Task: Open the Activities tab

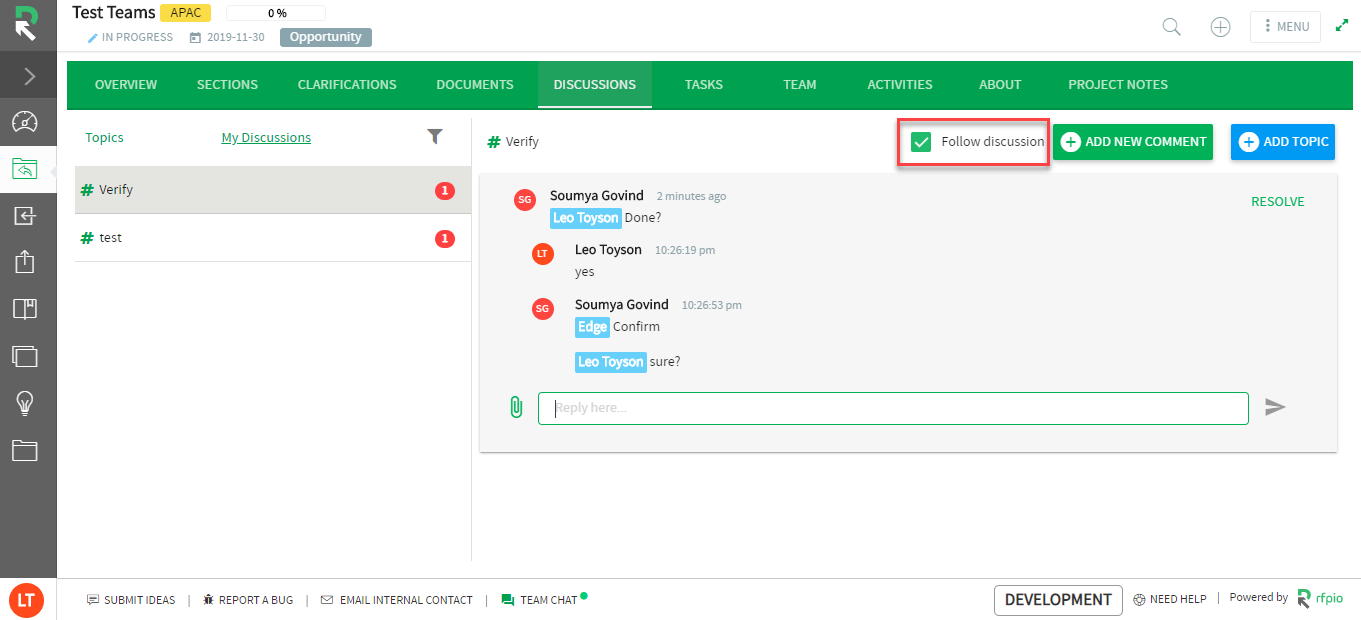Action: point(900,85)
